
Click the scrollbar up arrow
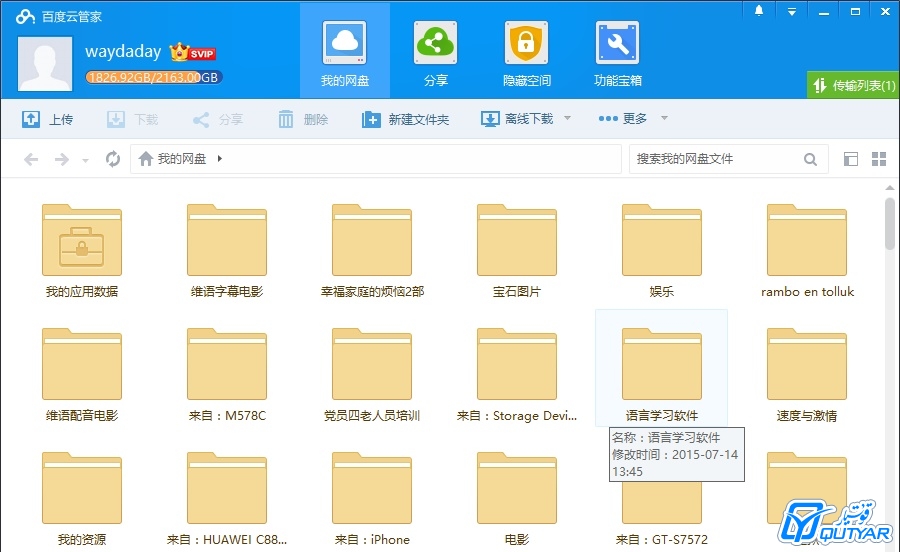[890, 188]
